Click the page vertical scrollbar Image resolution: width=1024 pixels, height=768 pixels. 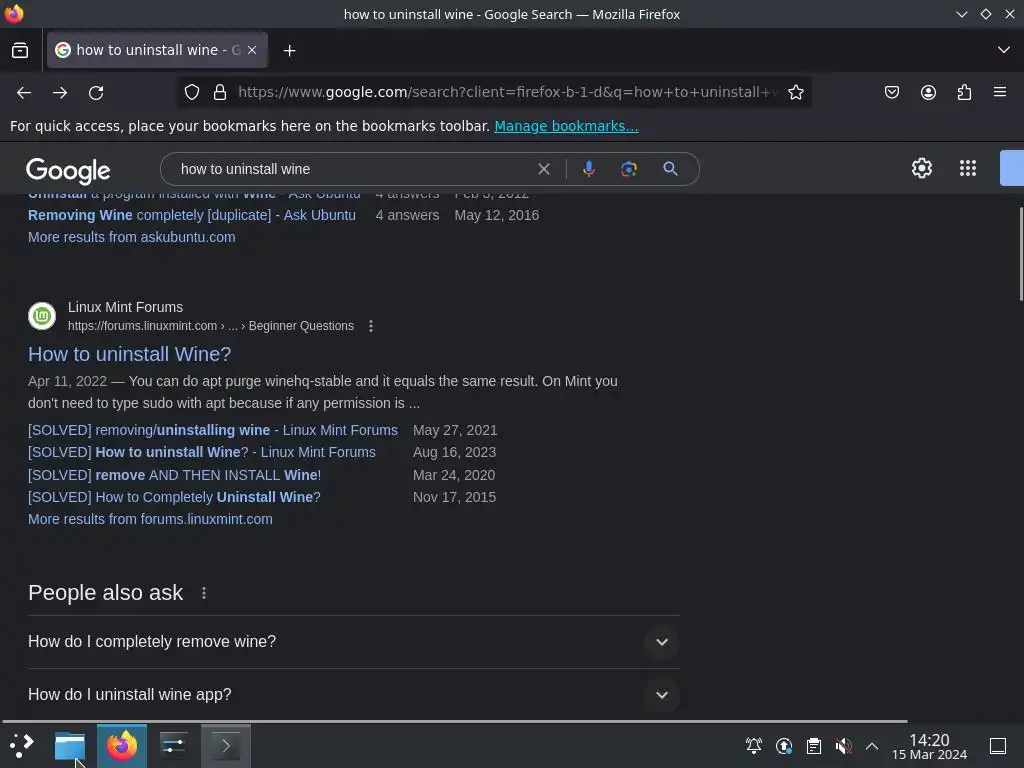1020,255
